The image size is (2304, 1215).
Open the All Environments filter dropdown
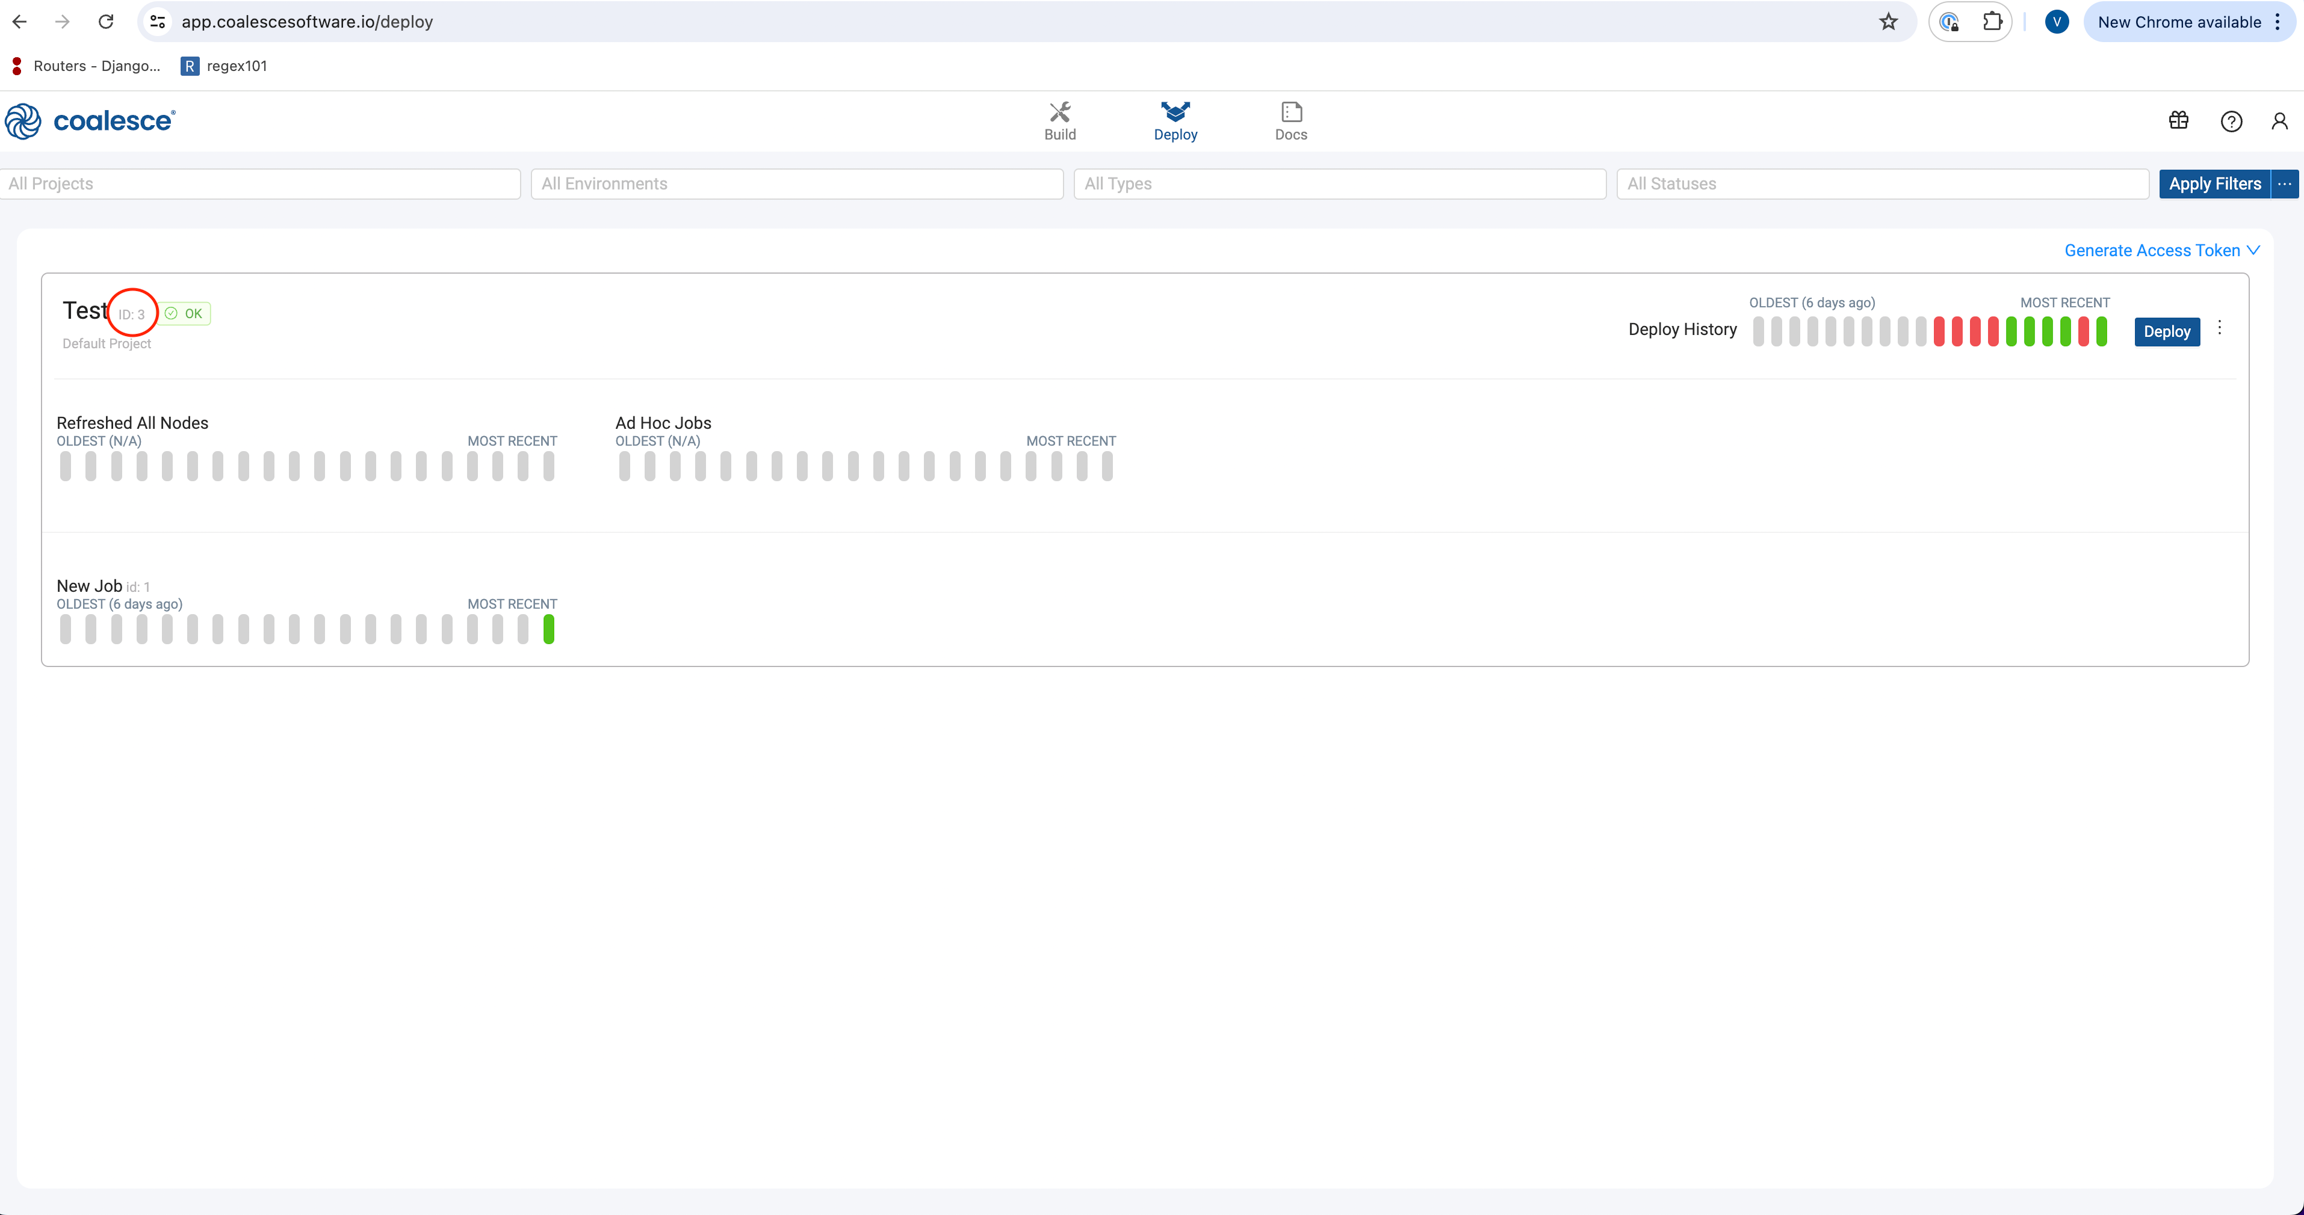point(796,184)
